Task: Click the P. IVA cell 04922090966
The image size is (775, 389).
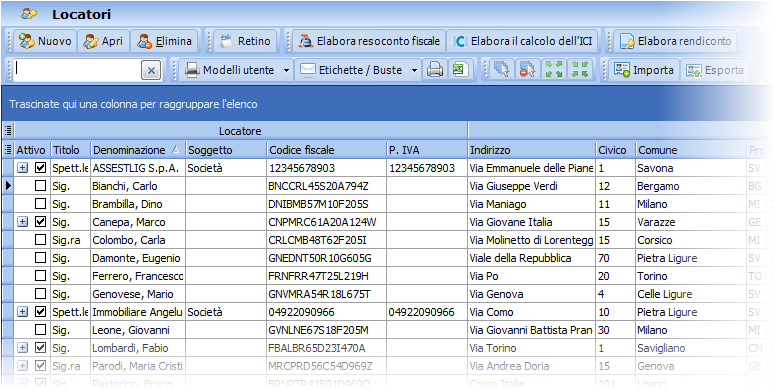Action: pyautogui.click(x=427, y=312)
